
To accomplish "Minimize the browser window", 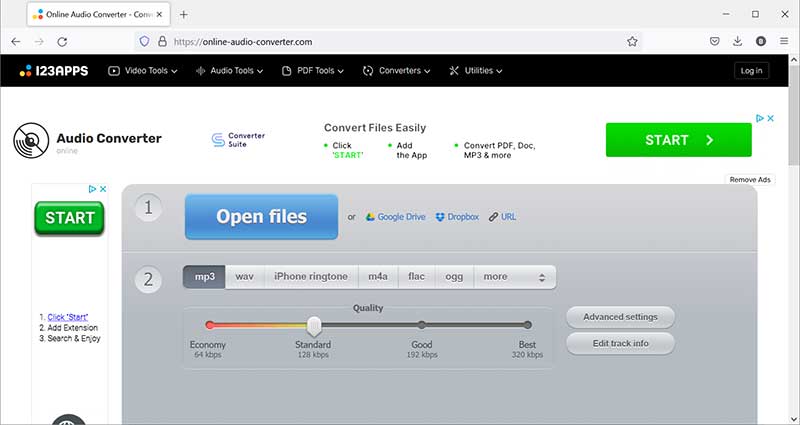I will tap(726, 14).
